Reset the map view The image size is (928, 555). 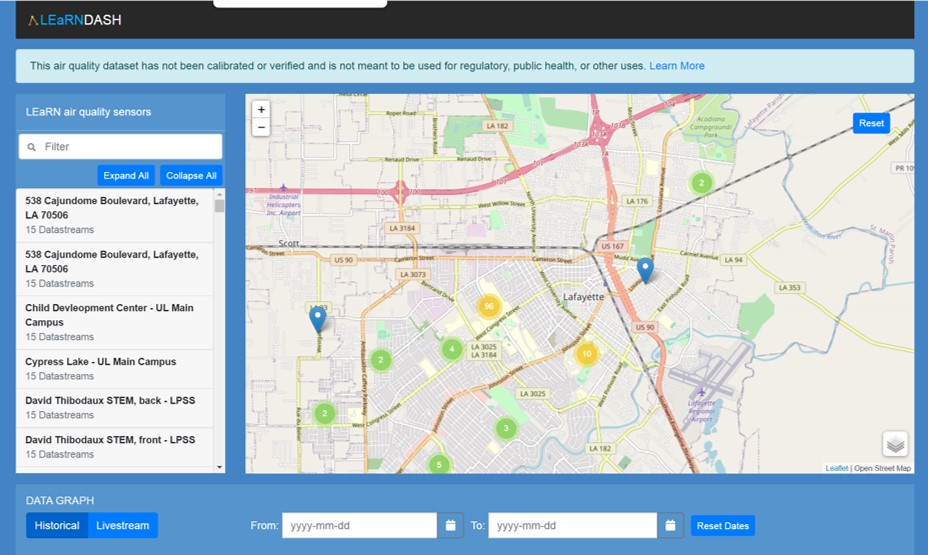[x=871, y=123]
